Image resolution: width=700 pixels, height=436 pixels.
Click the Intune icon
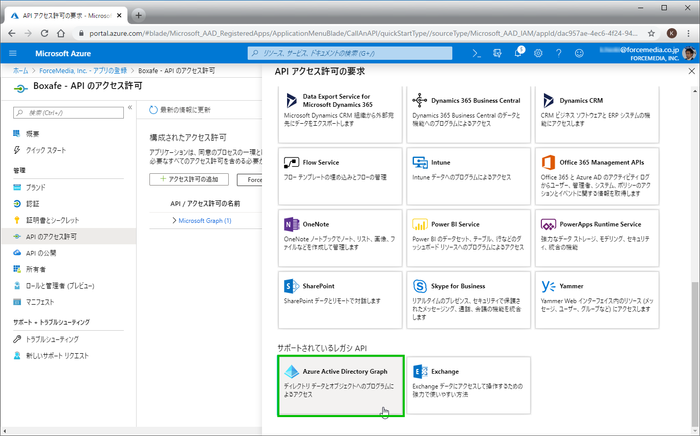click(x=420, y=162)
